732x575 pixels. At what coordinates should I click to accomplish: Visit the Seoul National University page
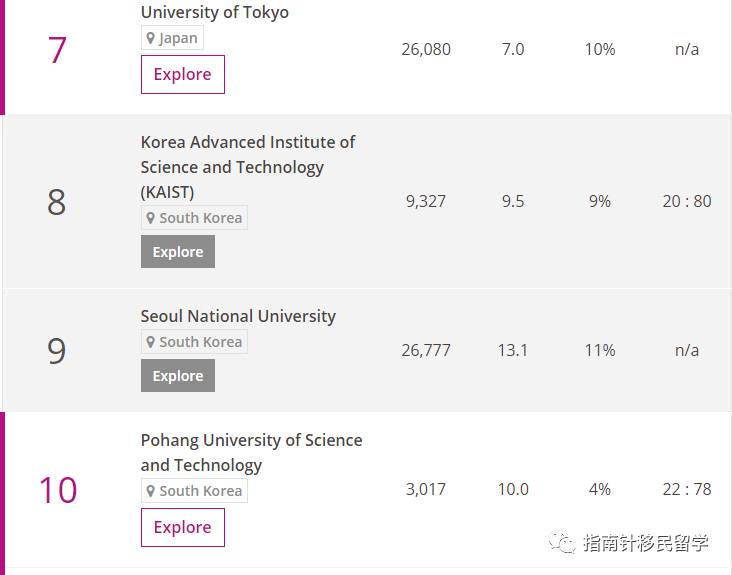coord(238,316)
